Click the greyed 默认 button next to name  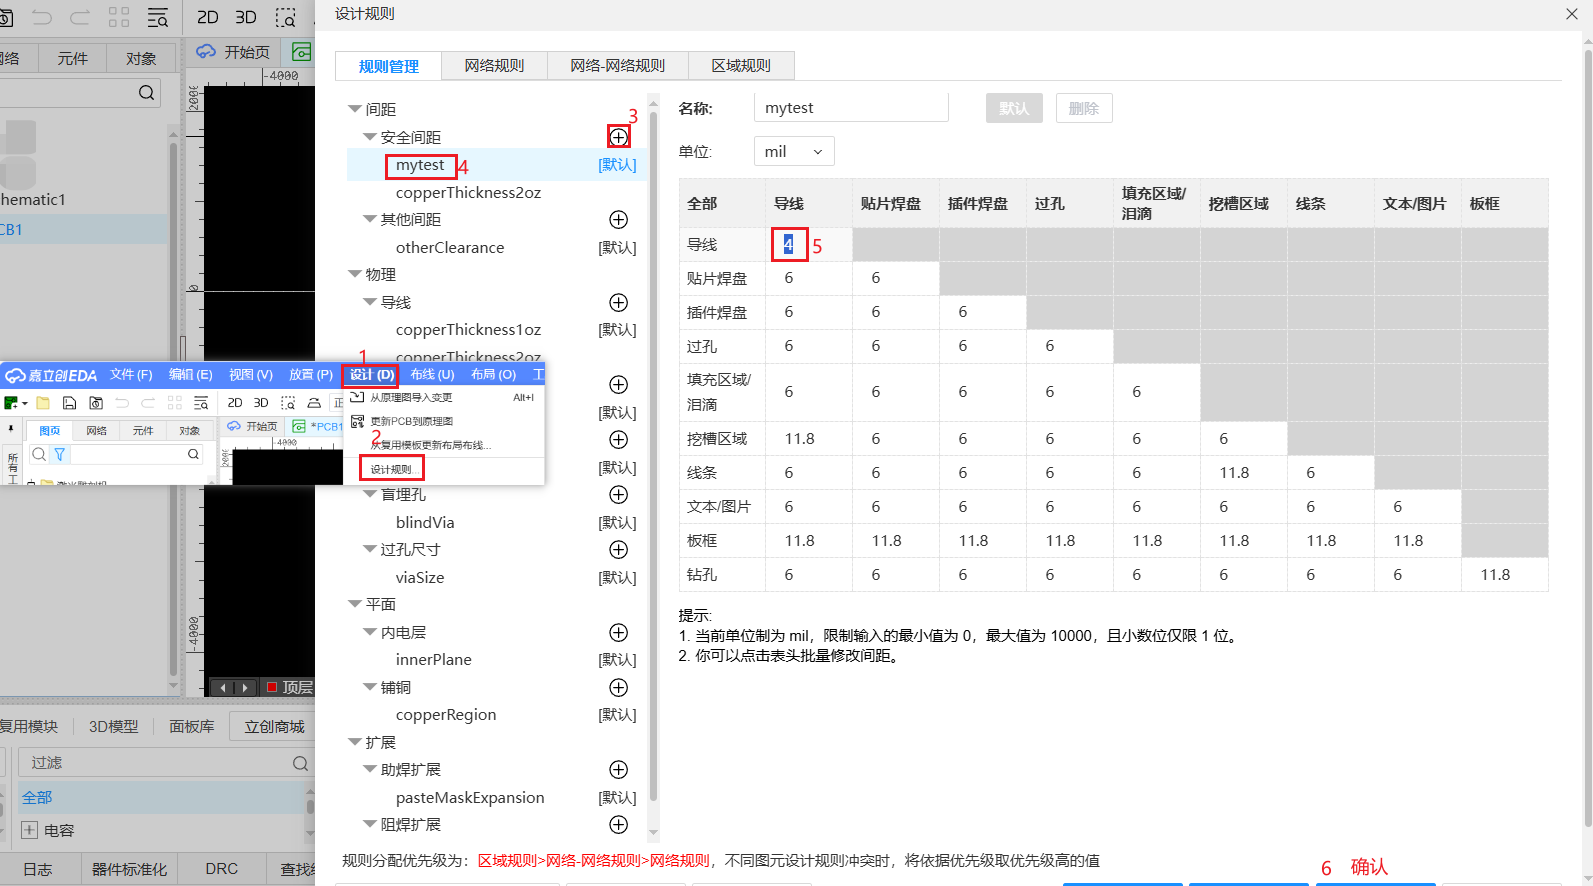(x=1014, y=108)
